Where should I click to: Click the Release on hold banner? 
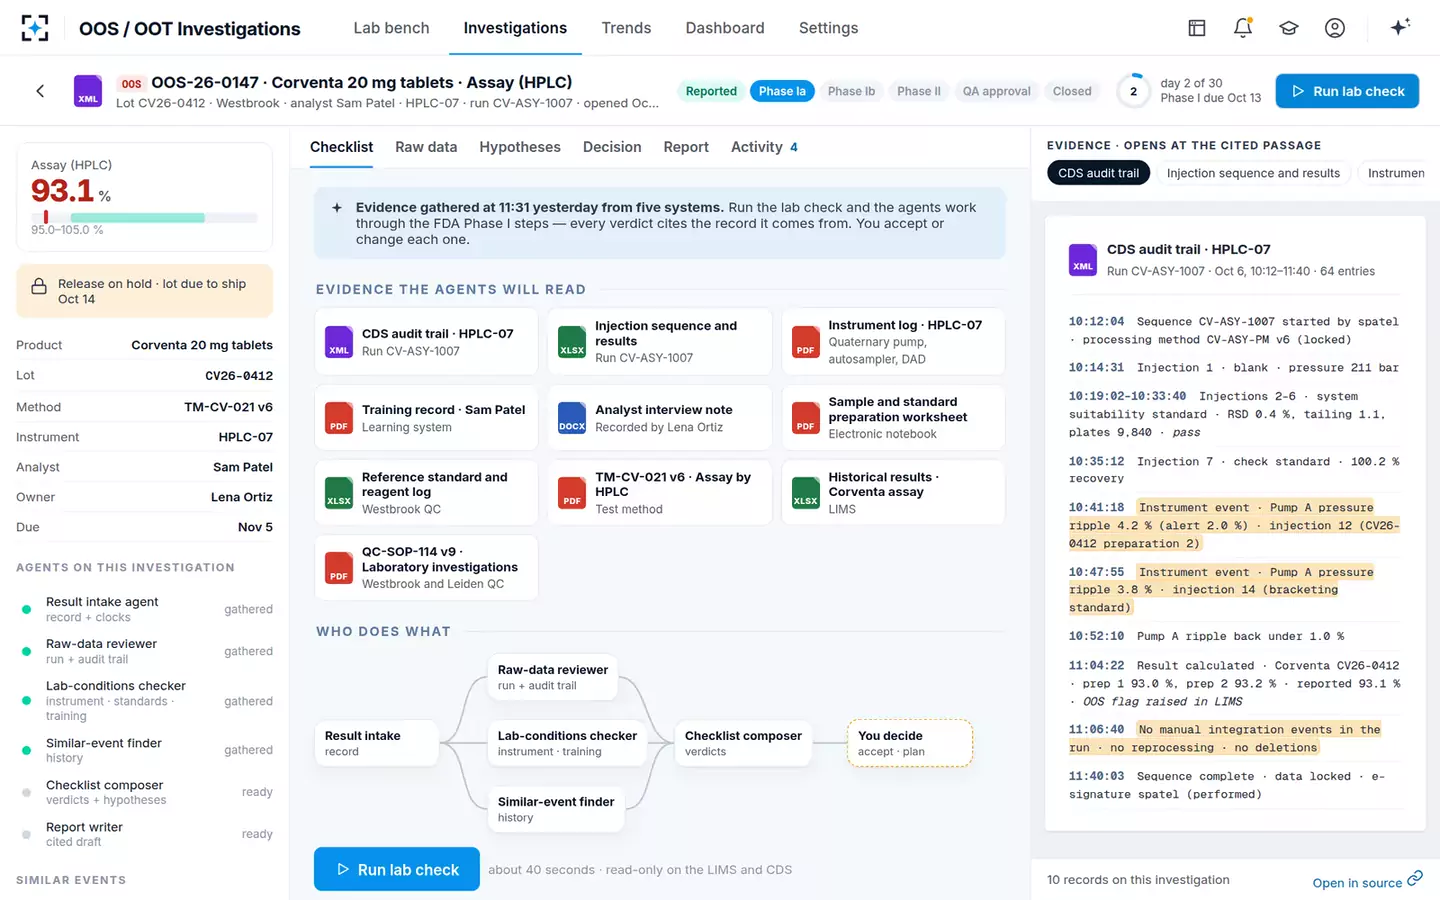(144, 291)
